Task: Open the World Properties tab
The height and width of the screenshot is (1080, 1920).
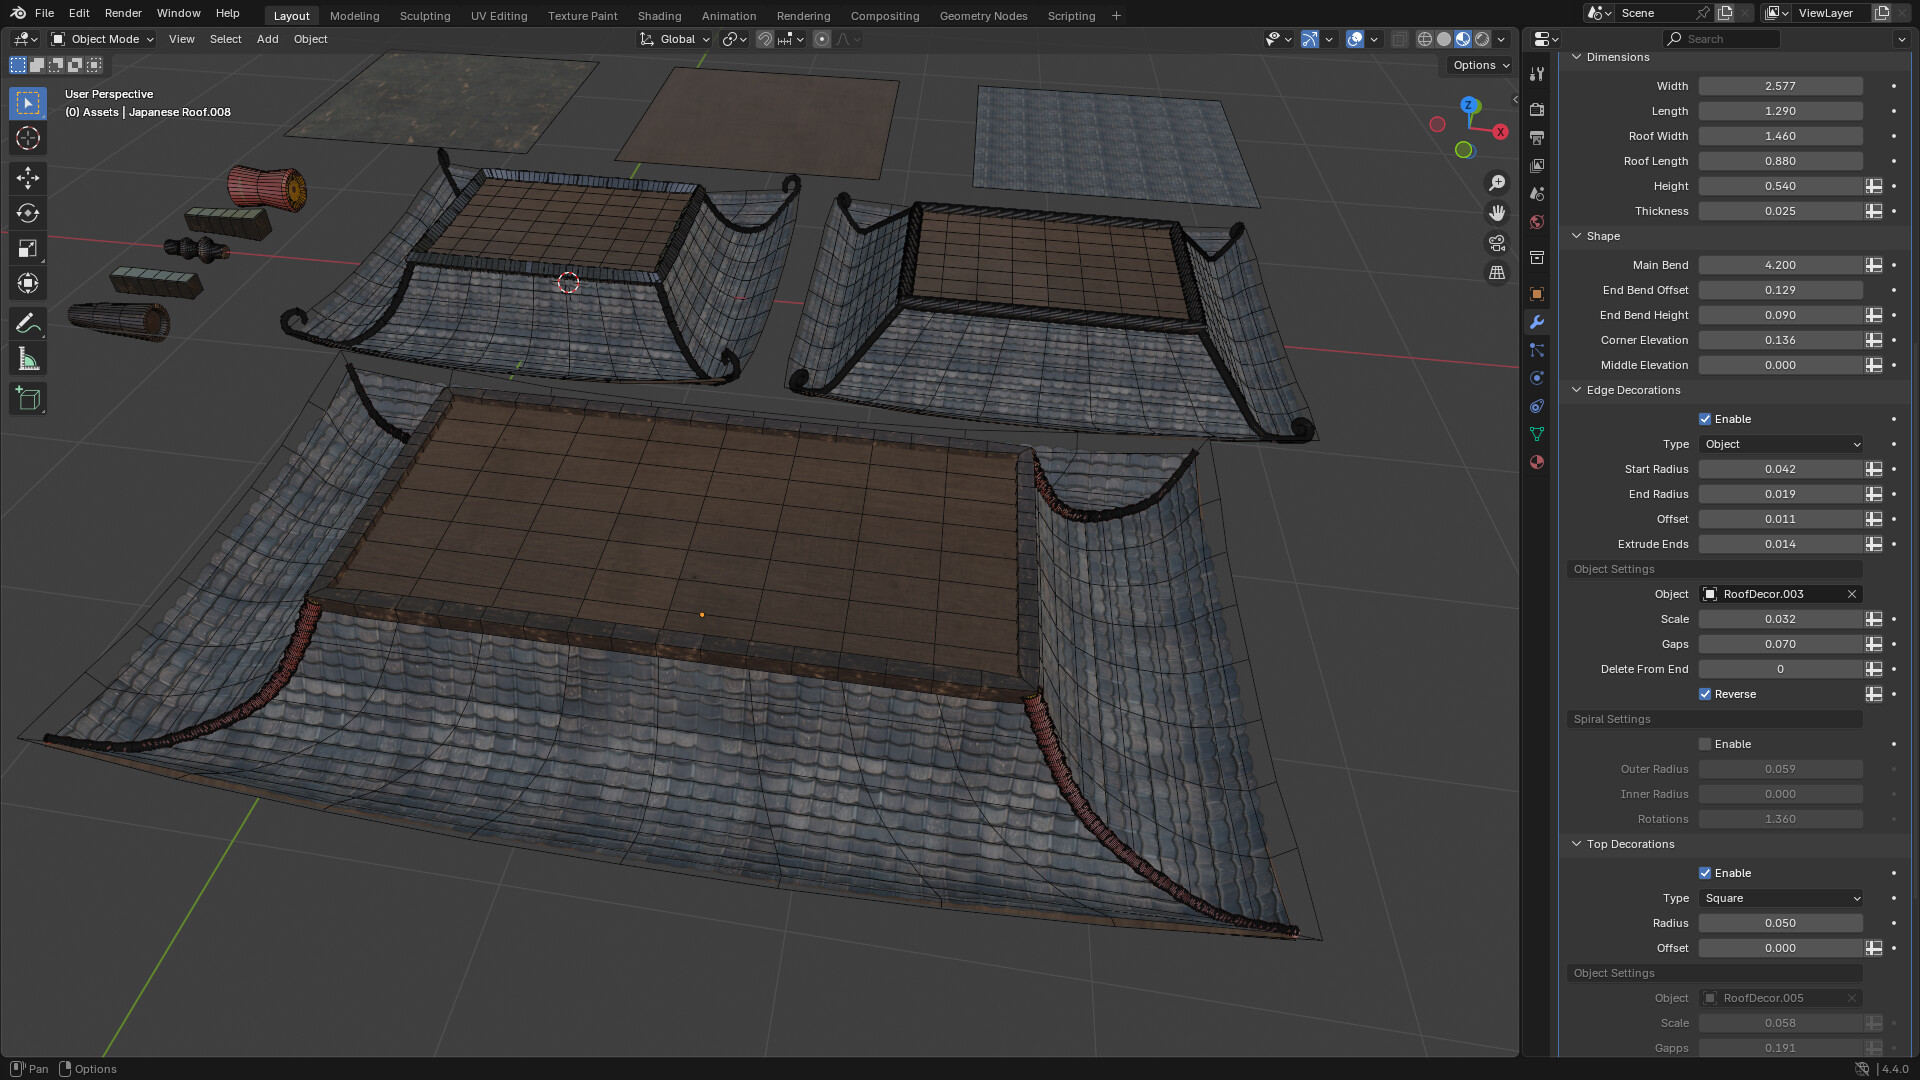Action: coord(1537,222)
